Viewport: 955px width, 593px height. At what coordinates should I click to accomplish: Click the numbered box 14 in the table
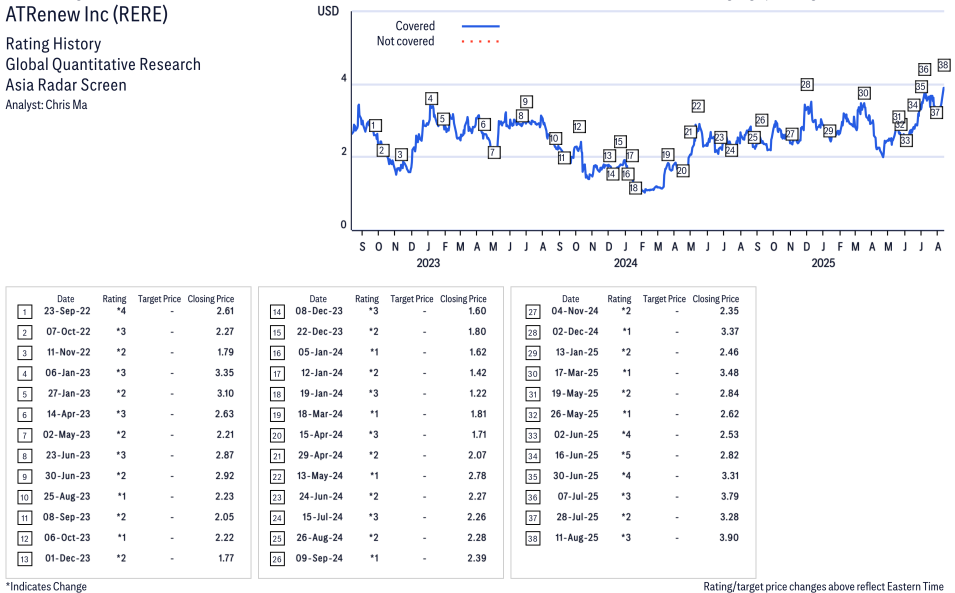pos(277,312)
